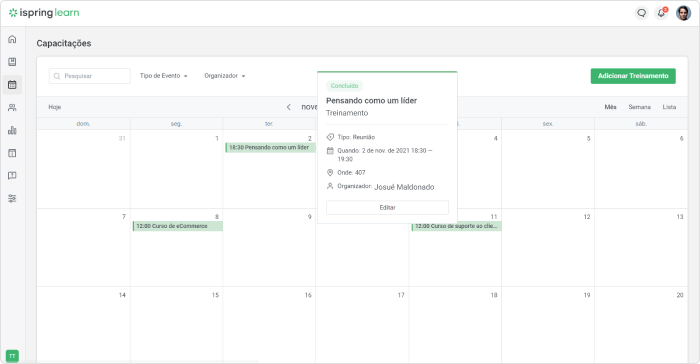Select day 12 in calendar
Screen dimensions: 700x364
[548, 247]
